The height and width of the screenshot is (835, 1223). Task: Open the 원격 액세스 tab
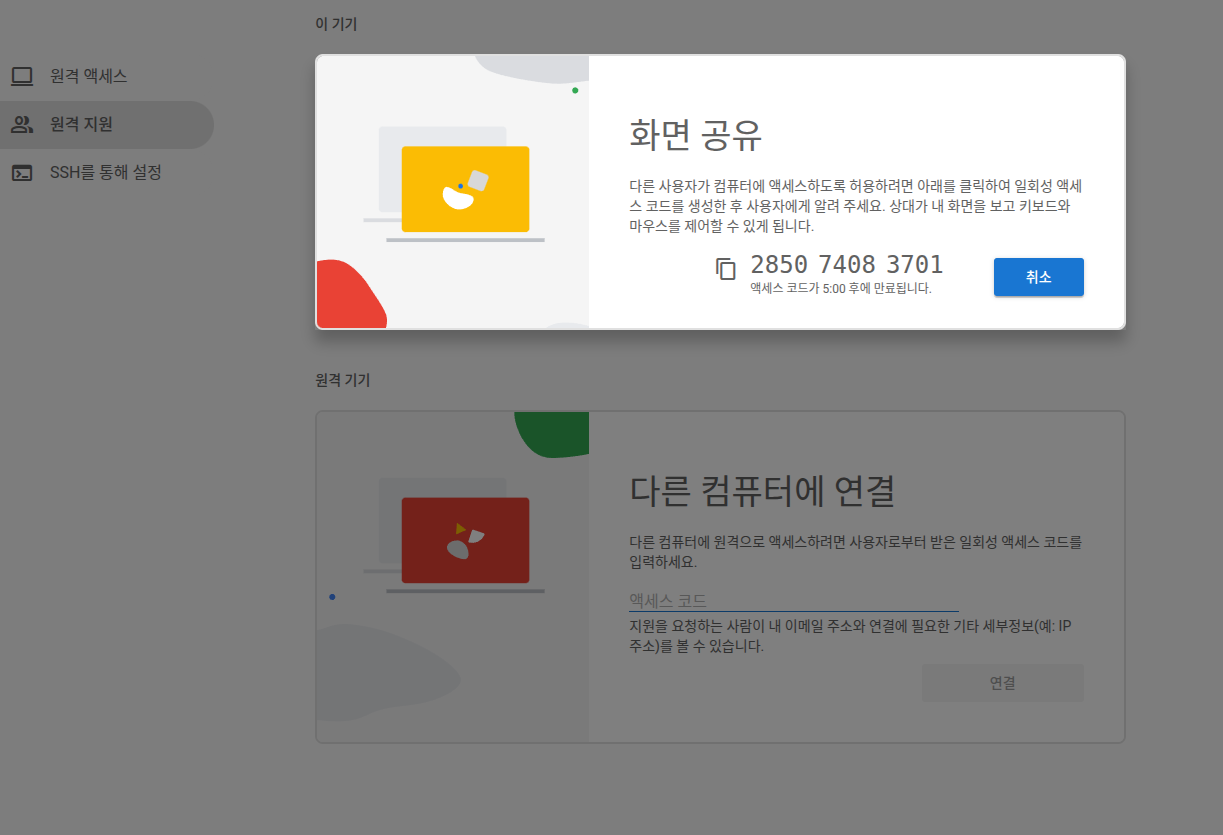point(107,76)
